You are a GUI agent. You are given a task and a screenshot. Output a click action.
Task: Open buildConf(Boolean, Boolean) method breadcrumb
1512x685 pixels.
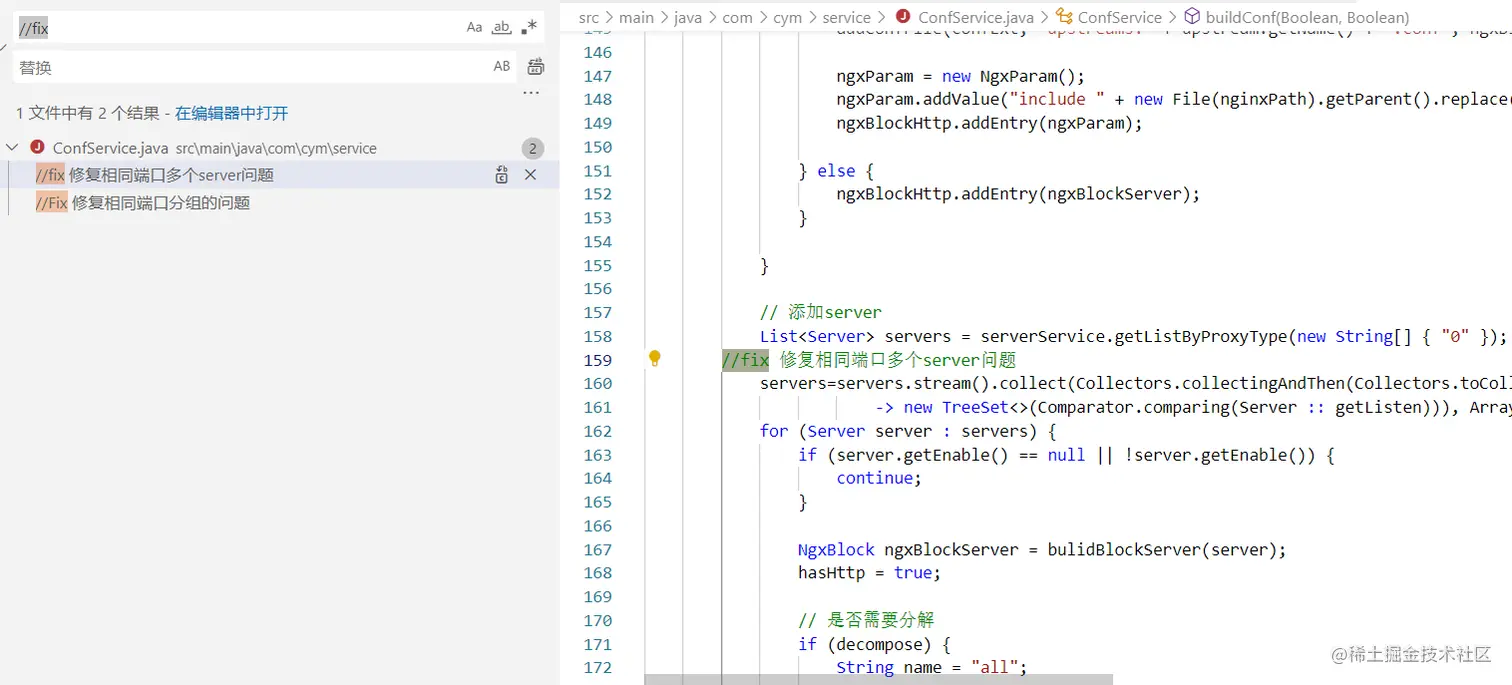1297,17
